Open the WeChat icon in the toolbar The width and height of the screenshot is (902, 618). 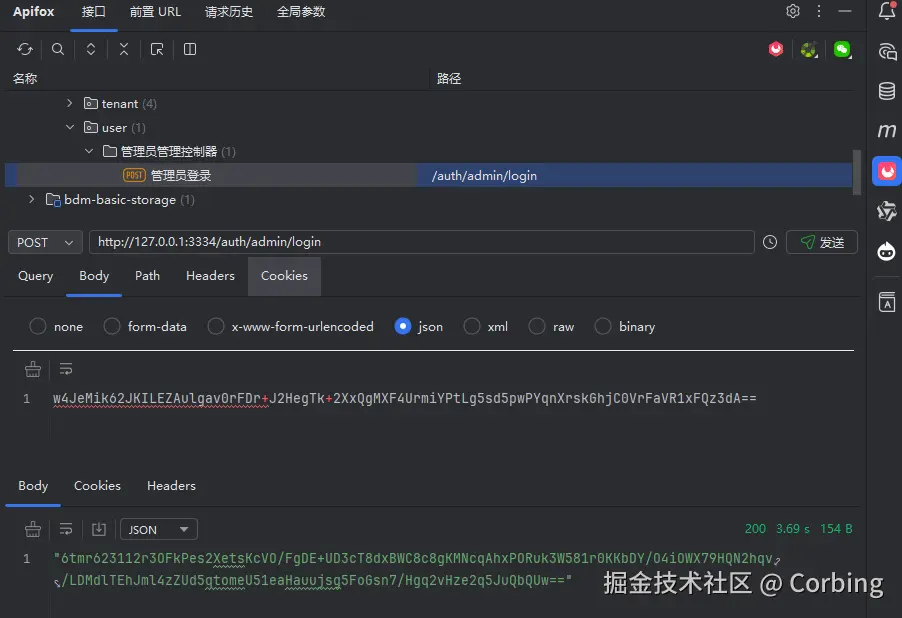[842, 50]
